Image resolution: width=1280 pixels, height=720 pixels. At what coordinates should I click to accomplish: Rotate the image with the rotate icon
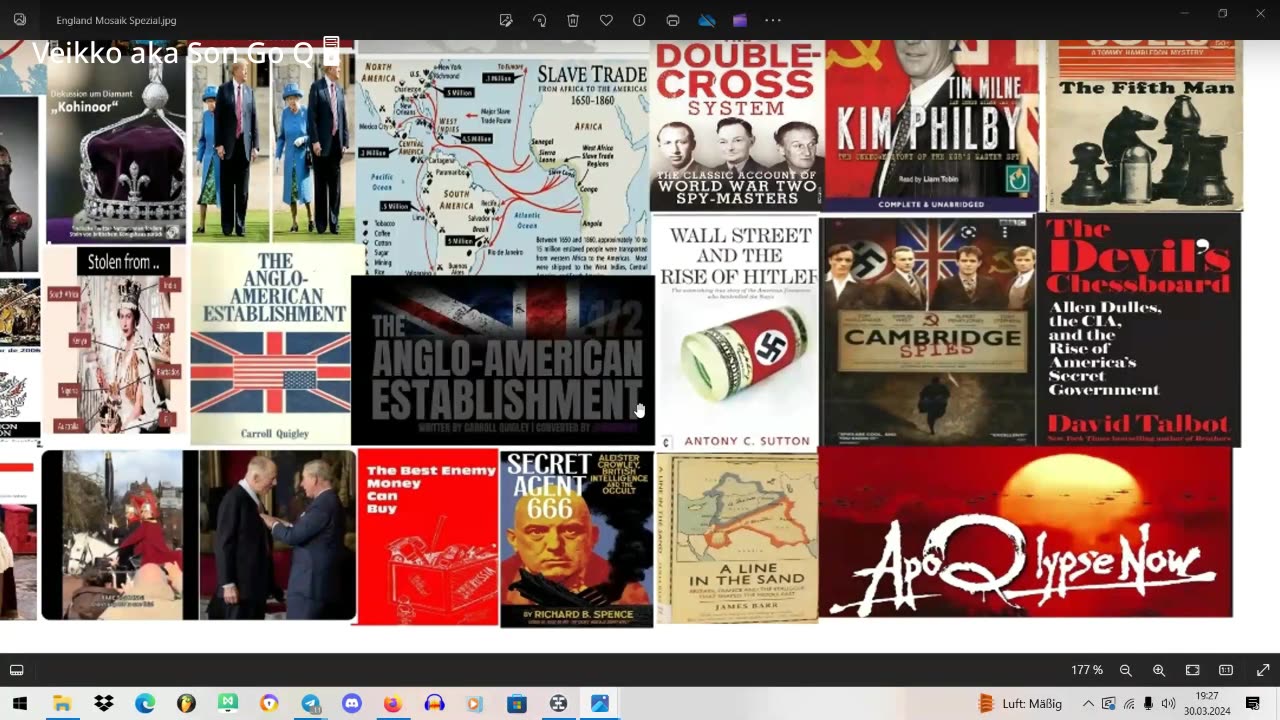pyautogui.click(x=540, y=20)
